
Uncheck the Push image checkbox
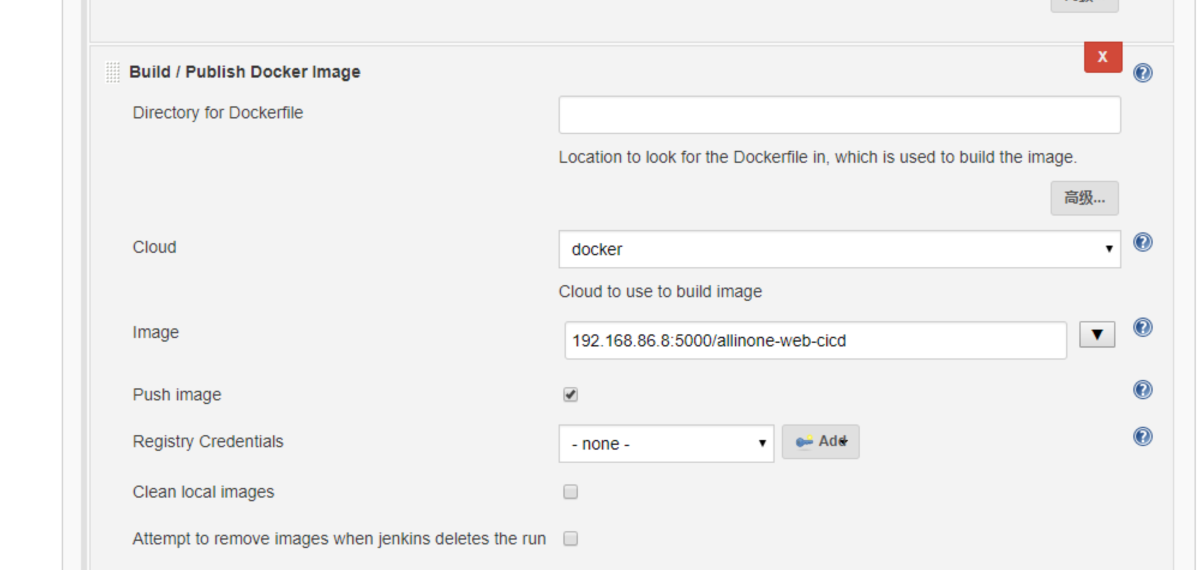coord(571,395)
